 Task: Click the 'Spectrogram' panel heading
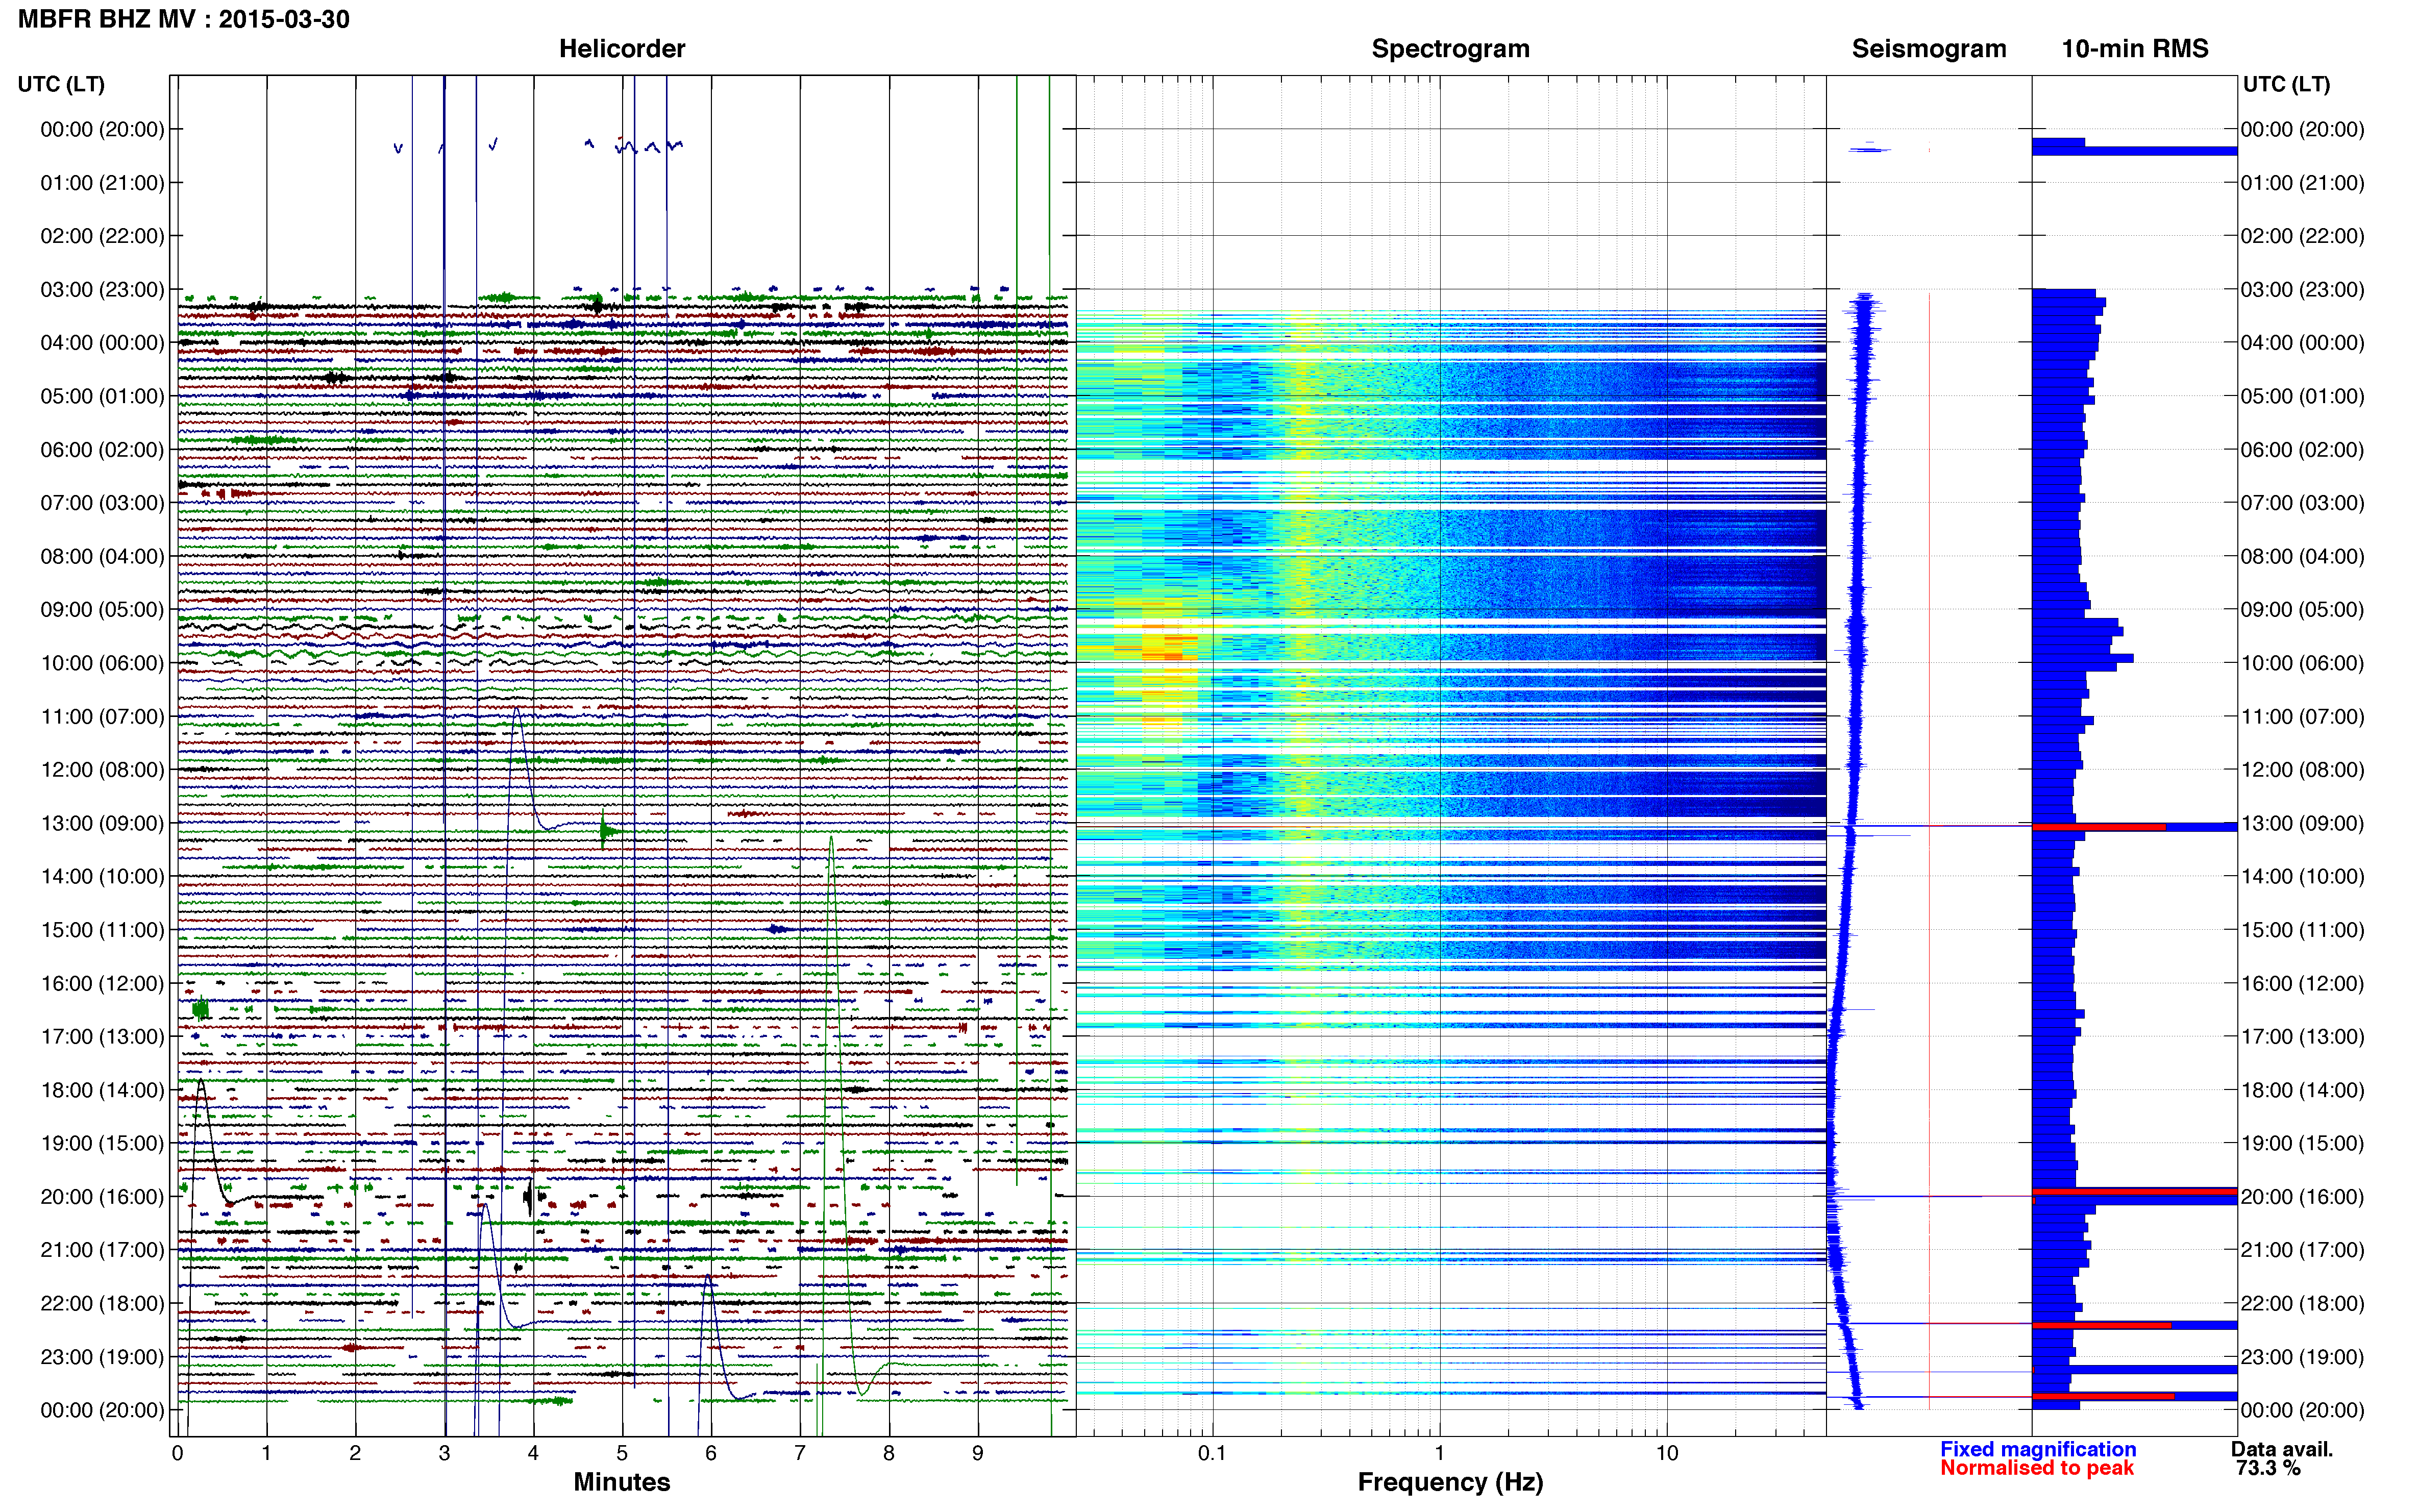pyautogui.click(x=1450, y=49)
